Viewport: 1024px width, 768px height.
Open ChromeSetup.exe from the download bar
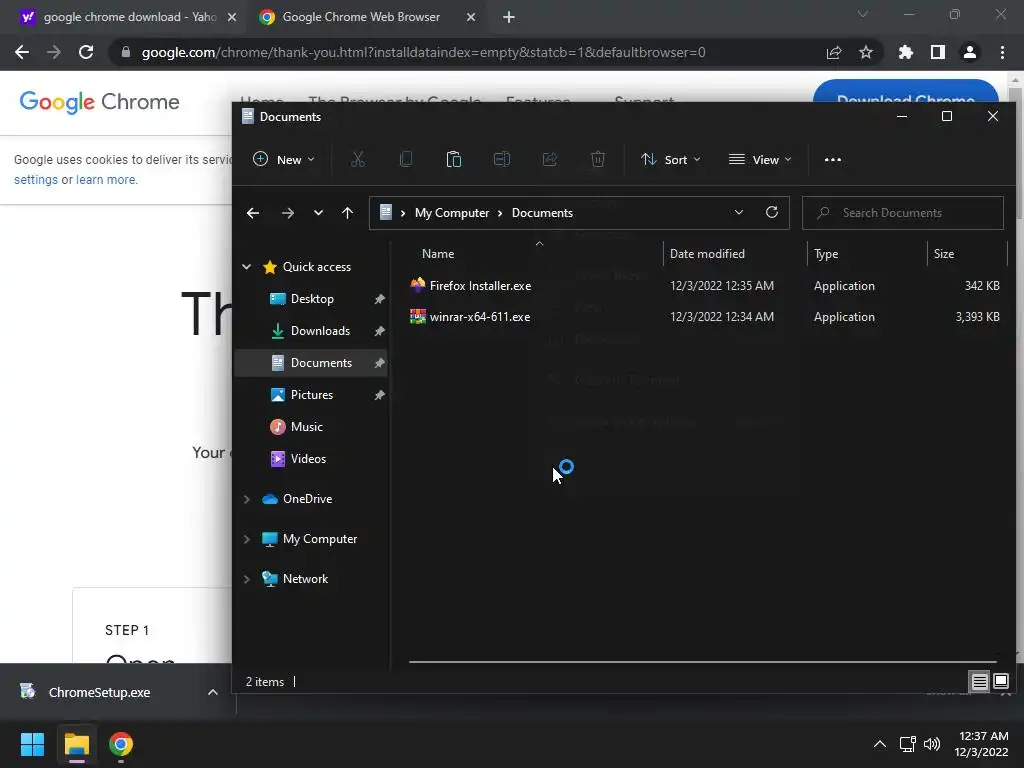point(98,692)
